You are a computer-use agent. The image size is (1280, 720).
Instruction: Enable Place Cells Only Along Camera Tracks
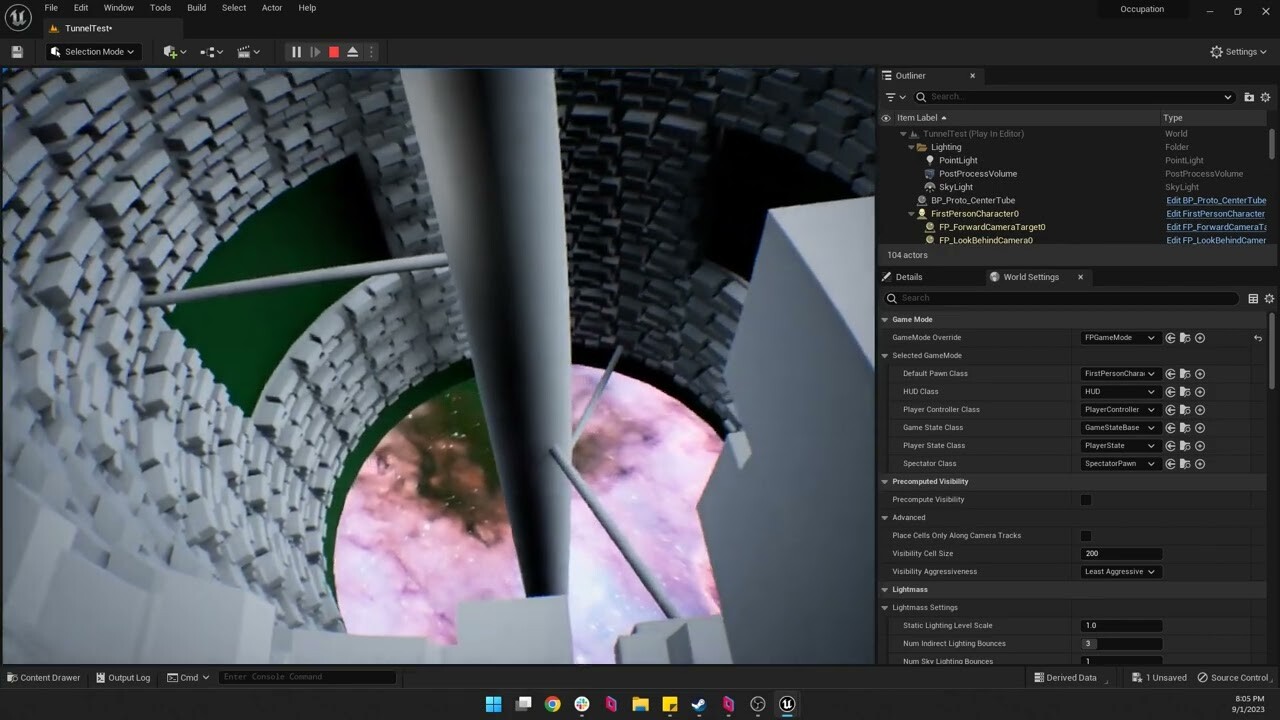[x=1086, y=535]
